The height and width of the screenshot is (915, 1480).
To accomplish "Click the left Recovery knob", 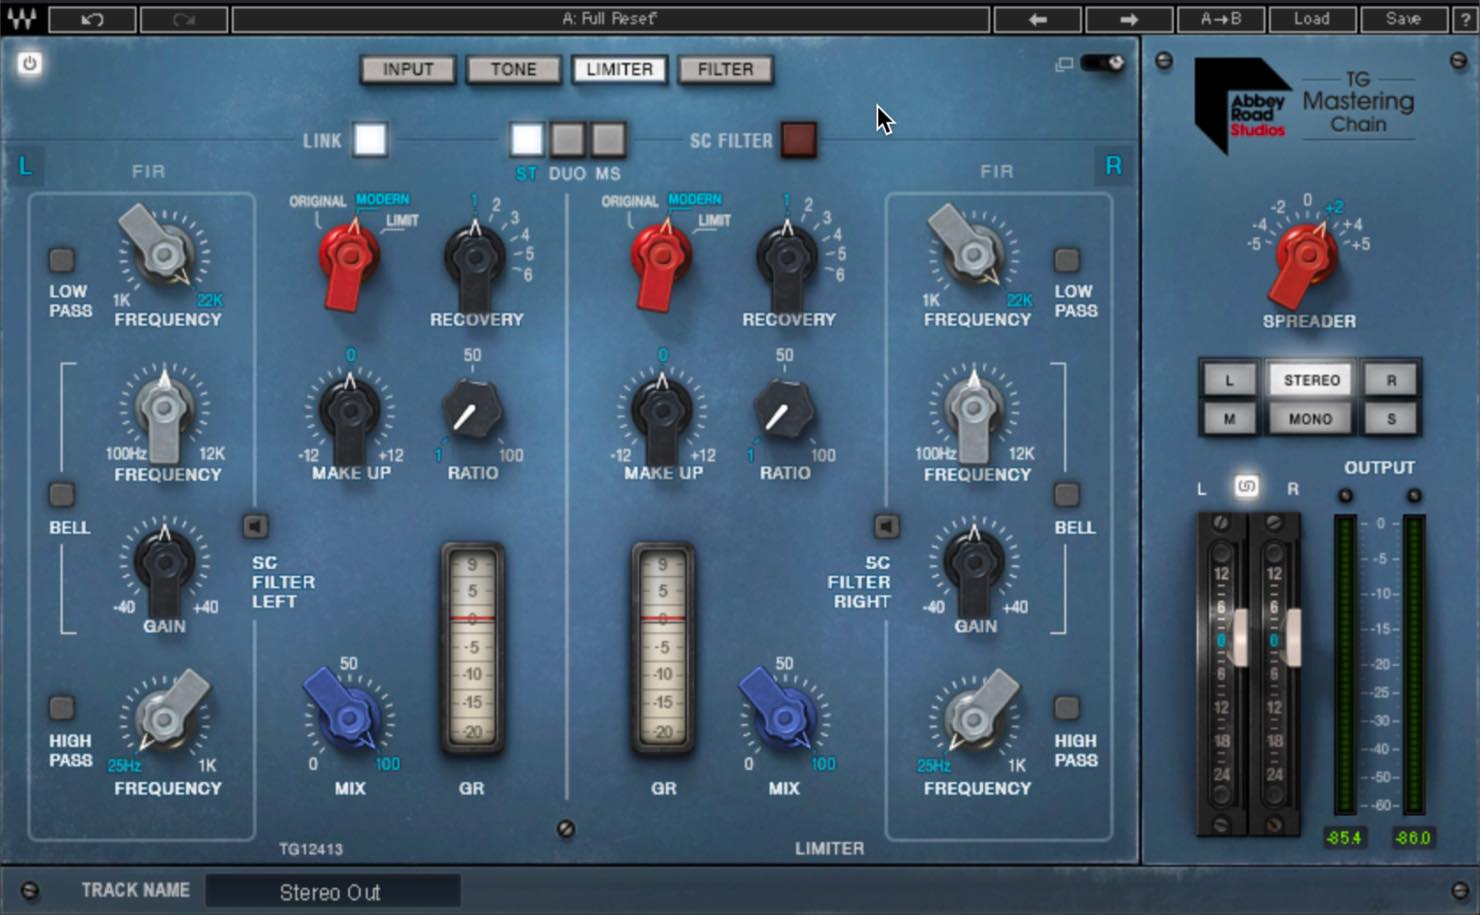I will point(474,258).
